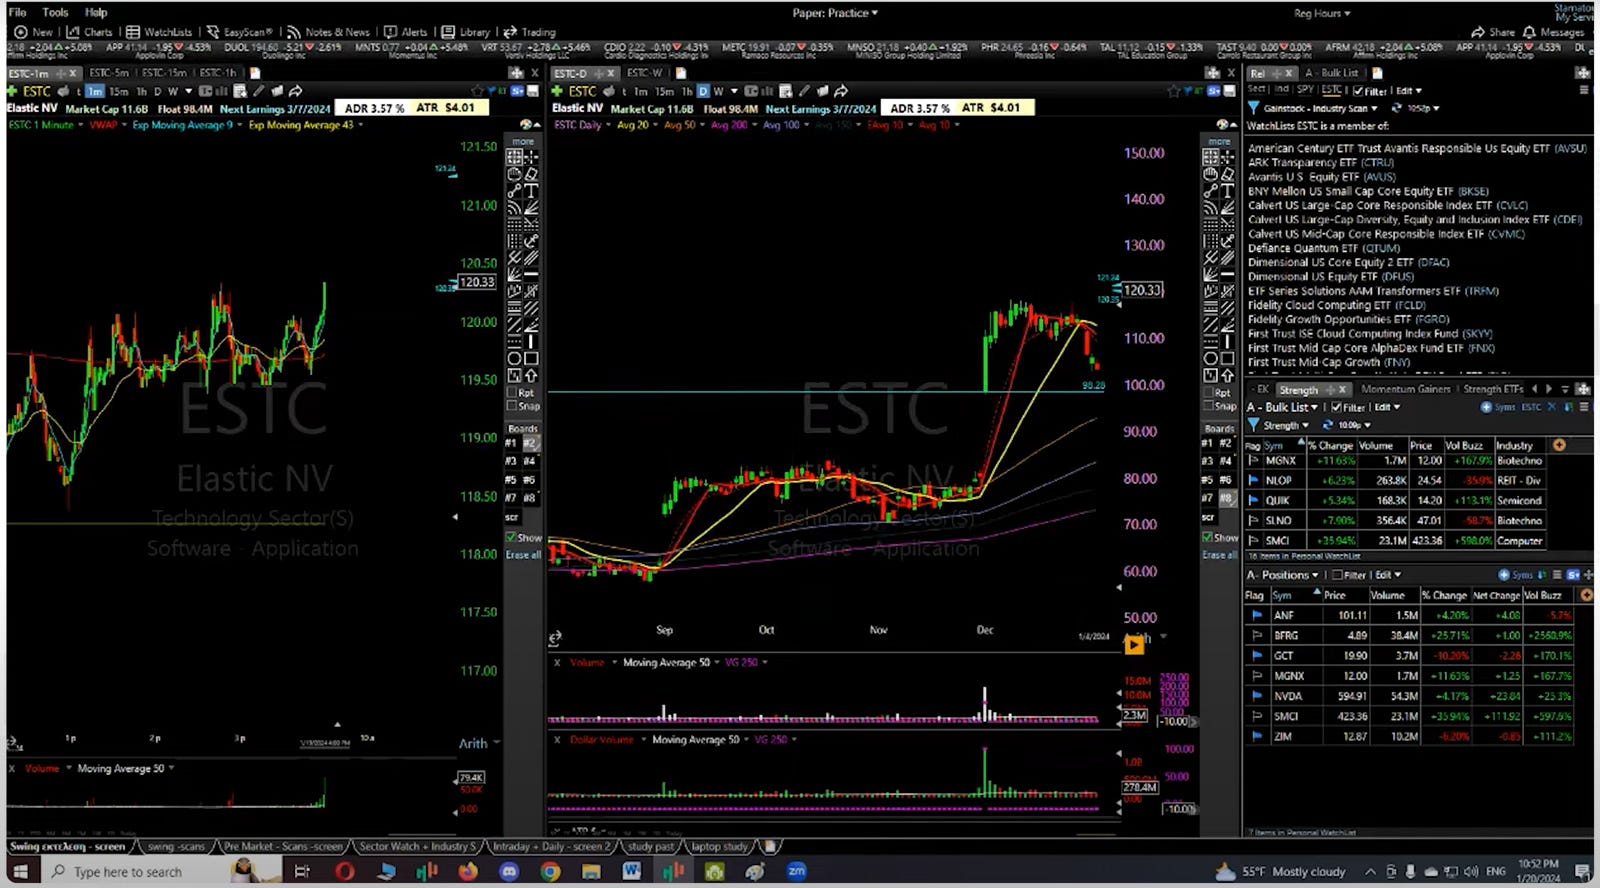Screen dimensions: 1600x888
Task: Open the Paper: Practice account dropdown
Action: tap(834, 13)
